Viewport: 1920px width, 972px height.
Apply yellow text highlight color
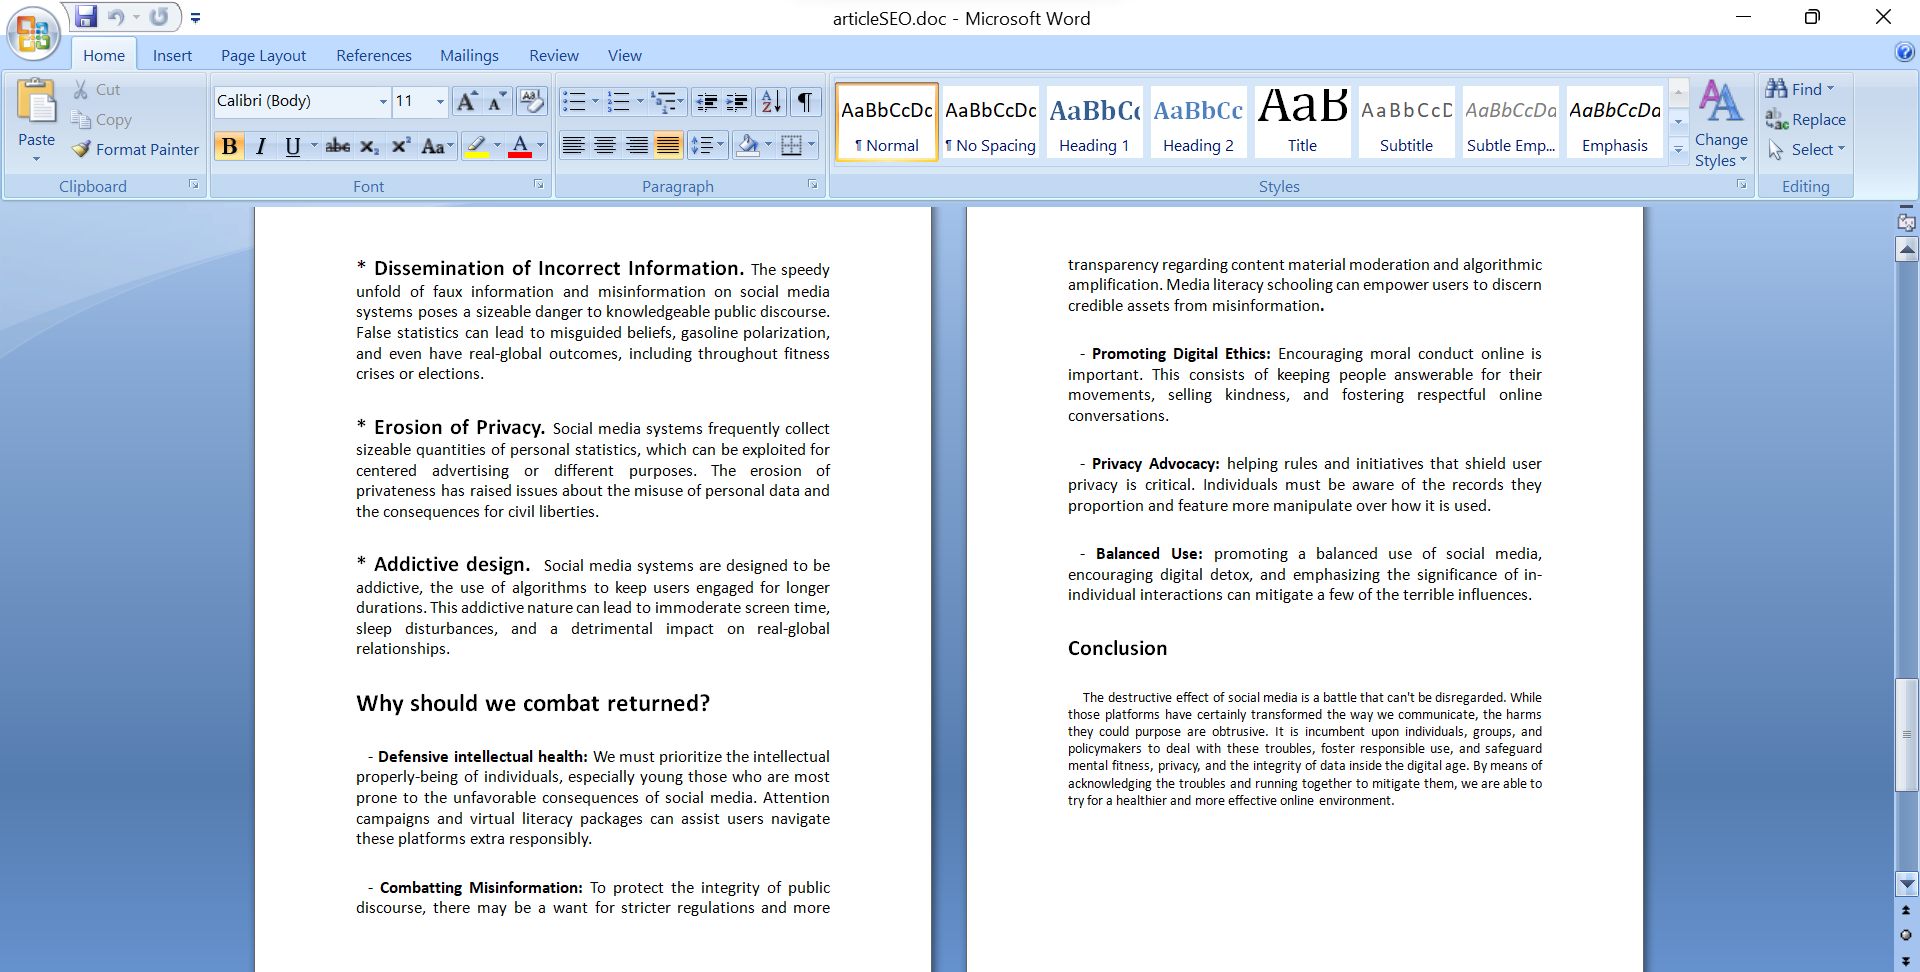[x=477, y=146]
